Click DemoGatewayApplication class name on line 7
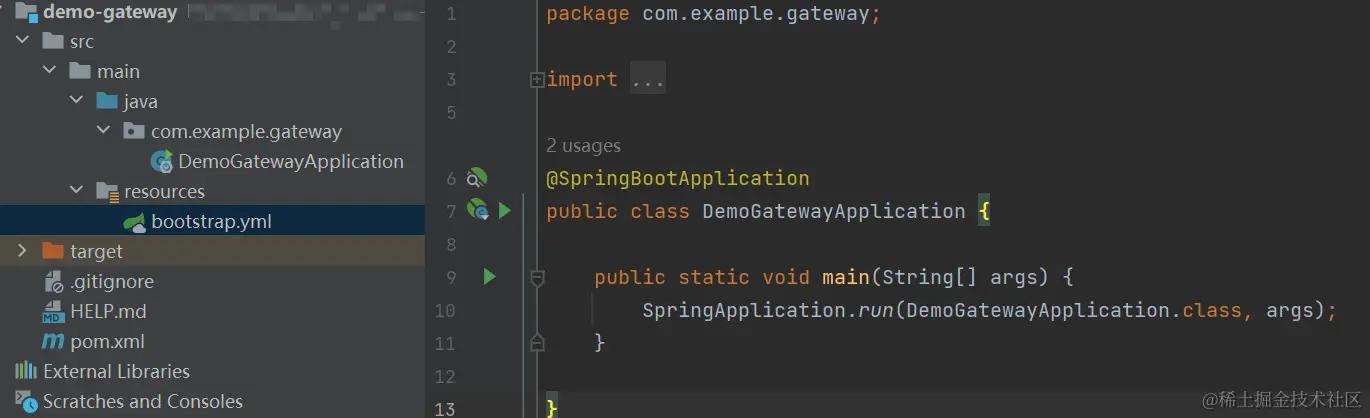 [x=834, y=211]
